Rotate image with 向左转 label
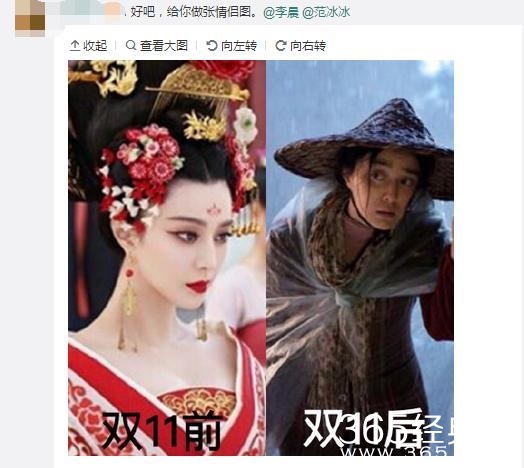Image resolution: width=524 pixels, height=468 pixels. (x=239, y=46)
